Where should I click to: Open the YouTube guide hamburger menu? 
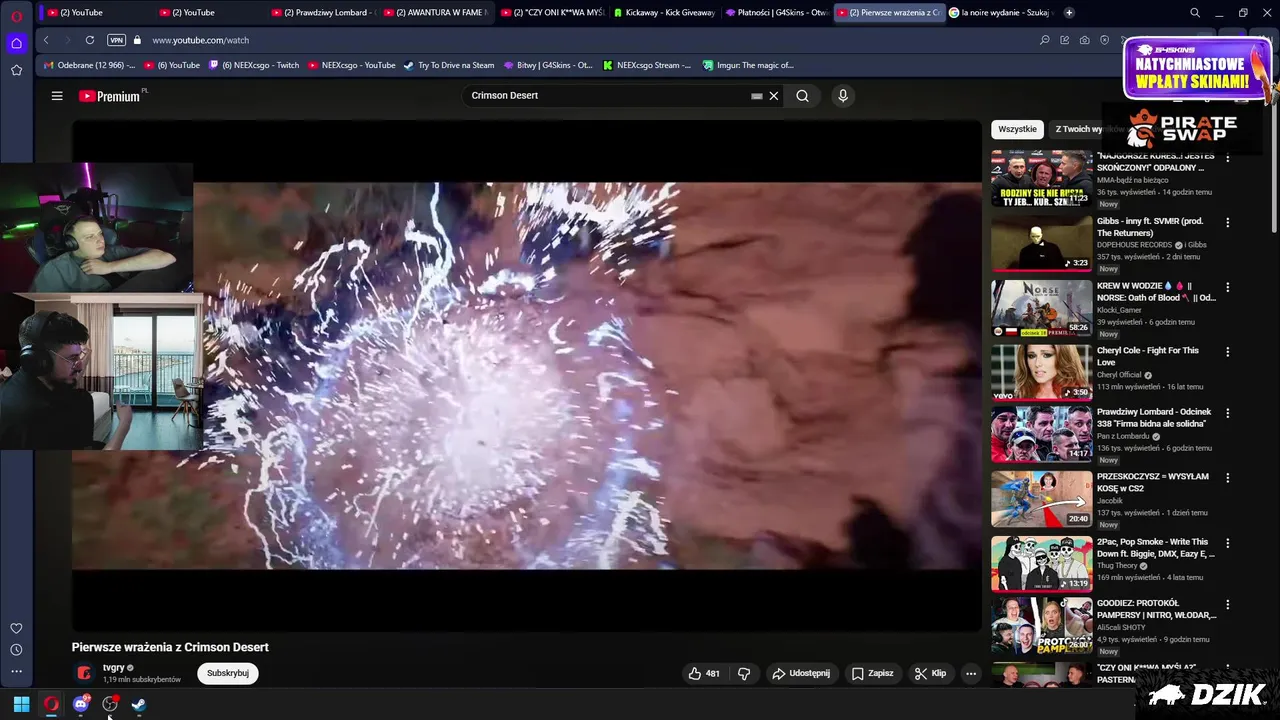point(57,96)
